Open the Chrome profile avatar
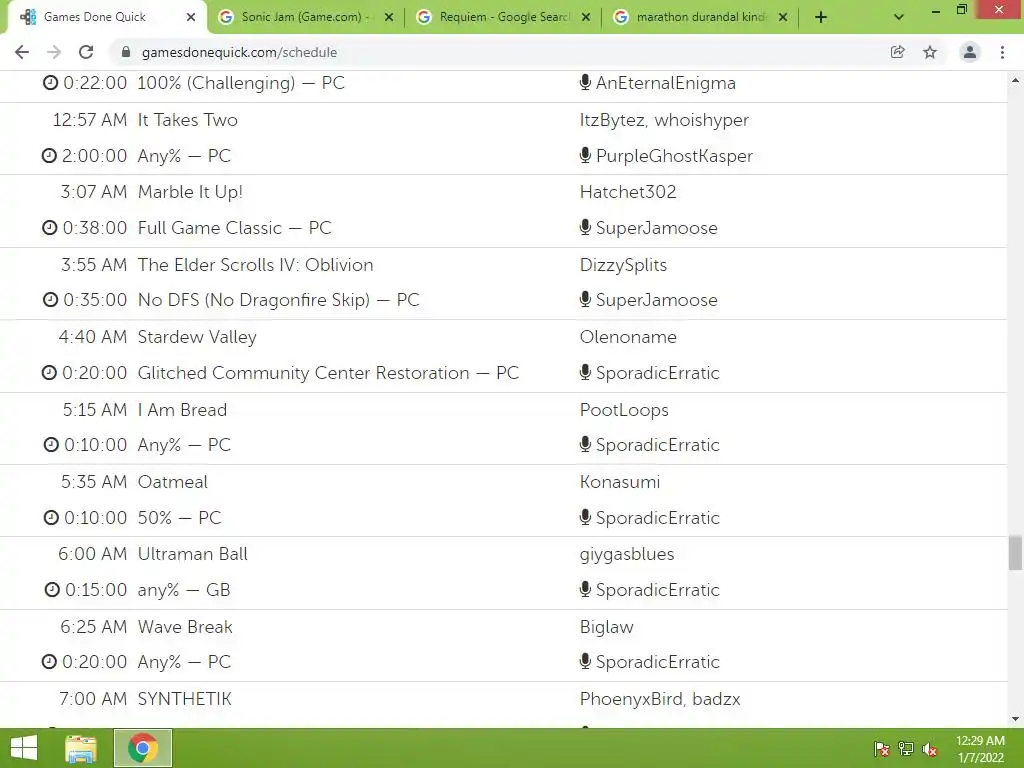This screenshot has width=1024, height=768. click(970, 52)
